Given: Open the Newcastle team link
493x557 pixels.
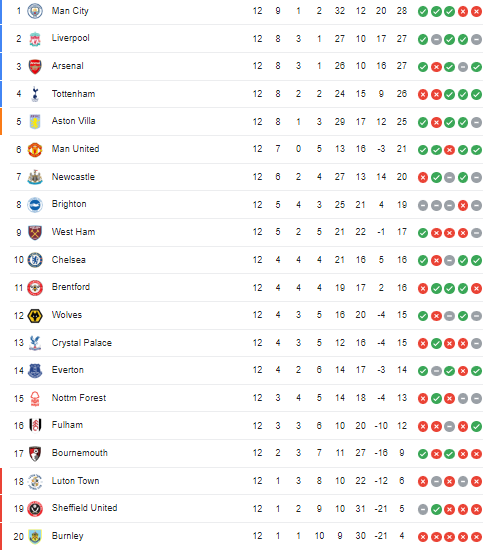Looking at the screenshot, I should pos(73,177).
